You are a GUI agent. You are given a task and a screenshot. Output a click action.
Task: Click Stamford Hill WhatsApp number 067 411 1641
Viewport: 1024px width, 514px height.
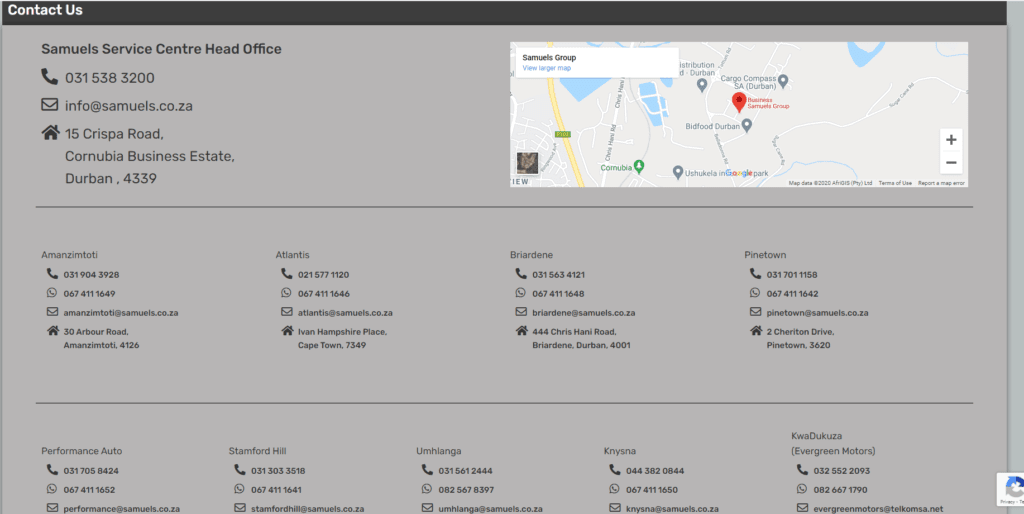pyautogui.click(x=276, y=490)
